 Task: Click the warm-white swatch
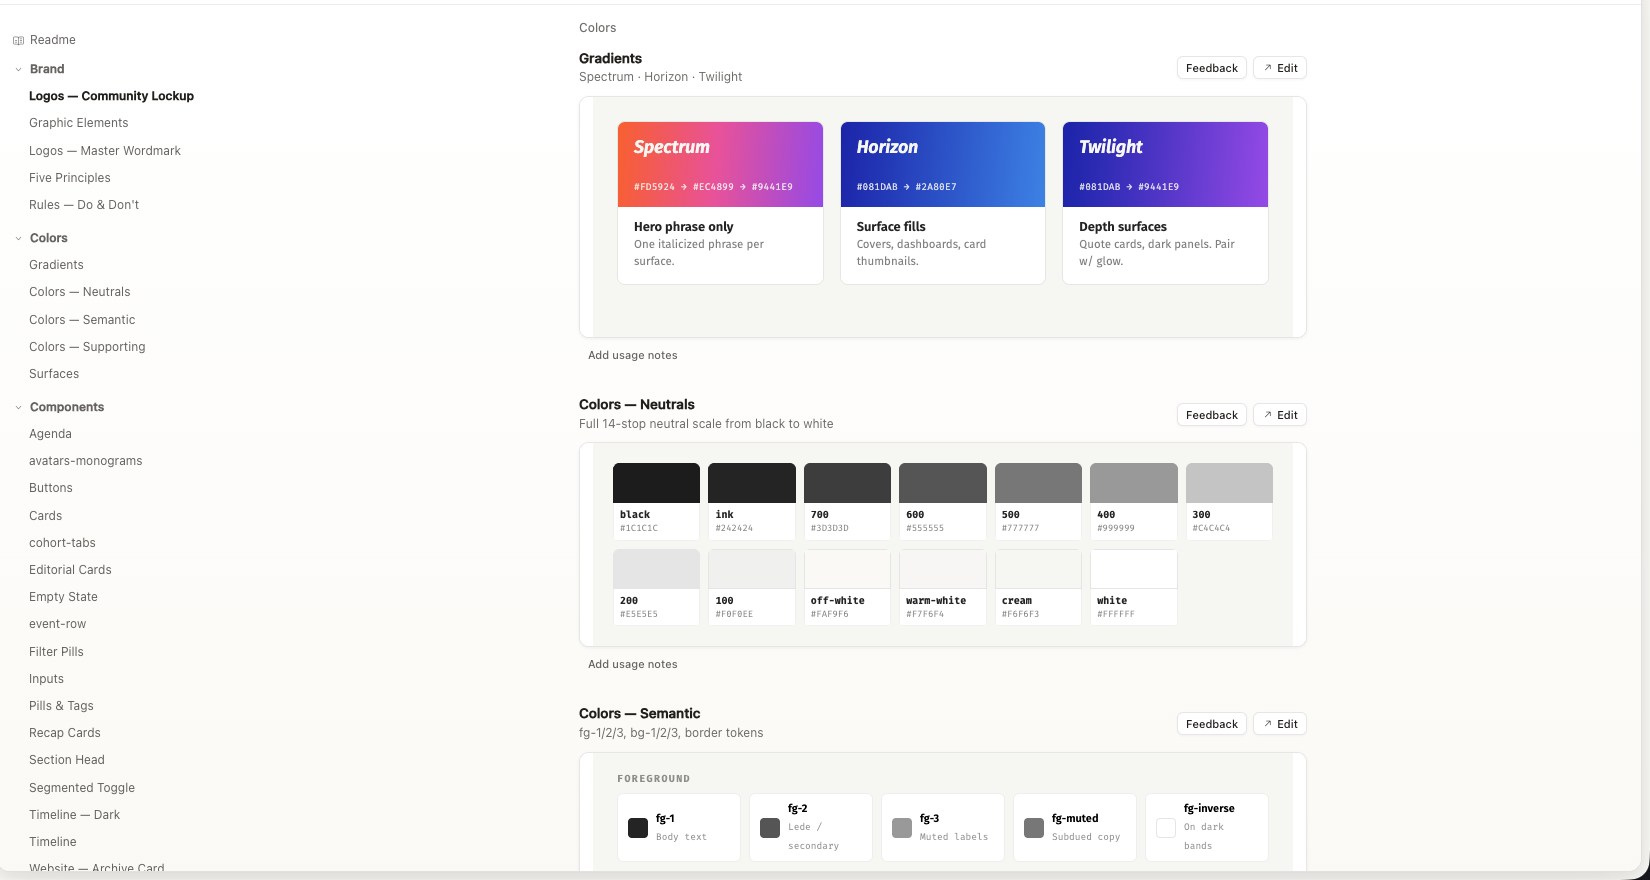tap(943, 588)
